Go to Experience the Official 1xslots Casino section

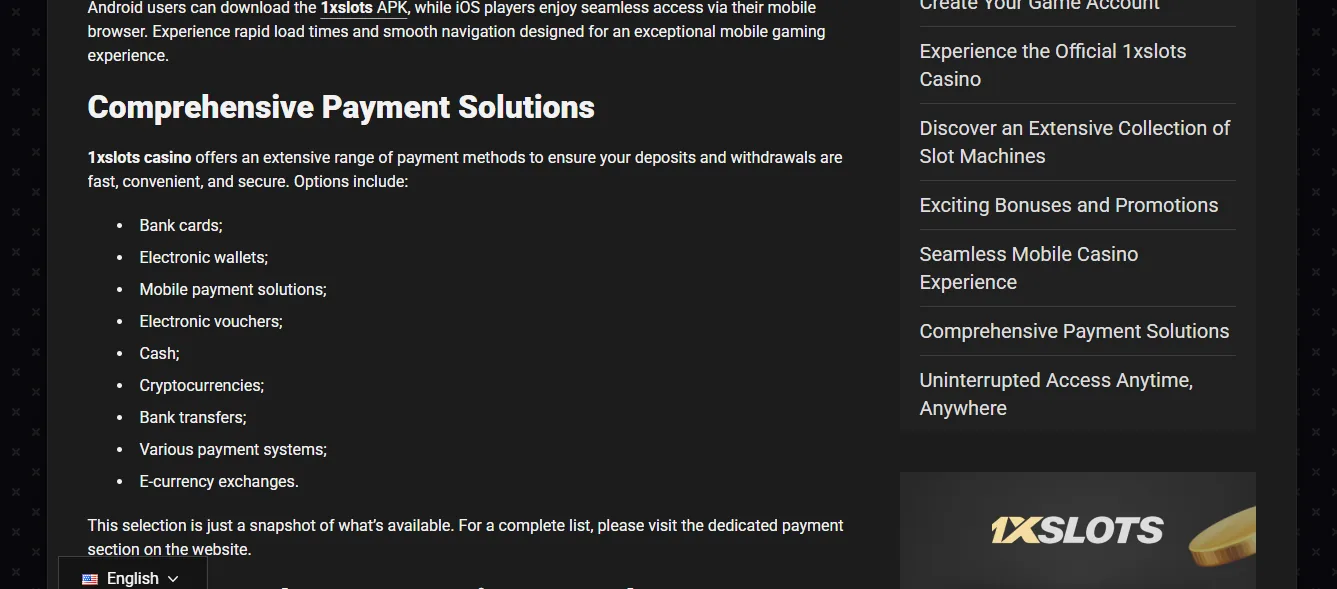pyautogui.click(x=1053, y=65)
